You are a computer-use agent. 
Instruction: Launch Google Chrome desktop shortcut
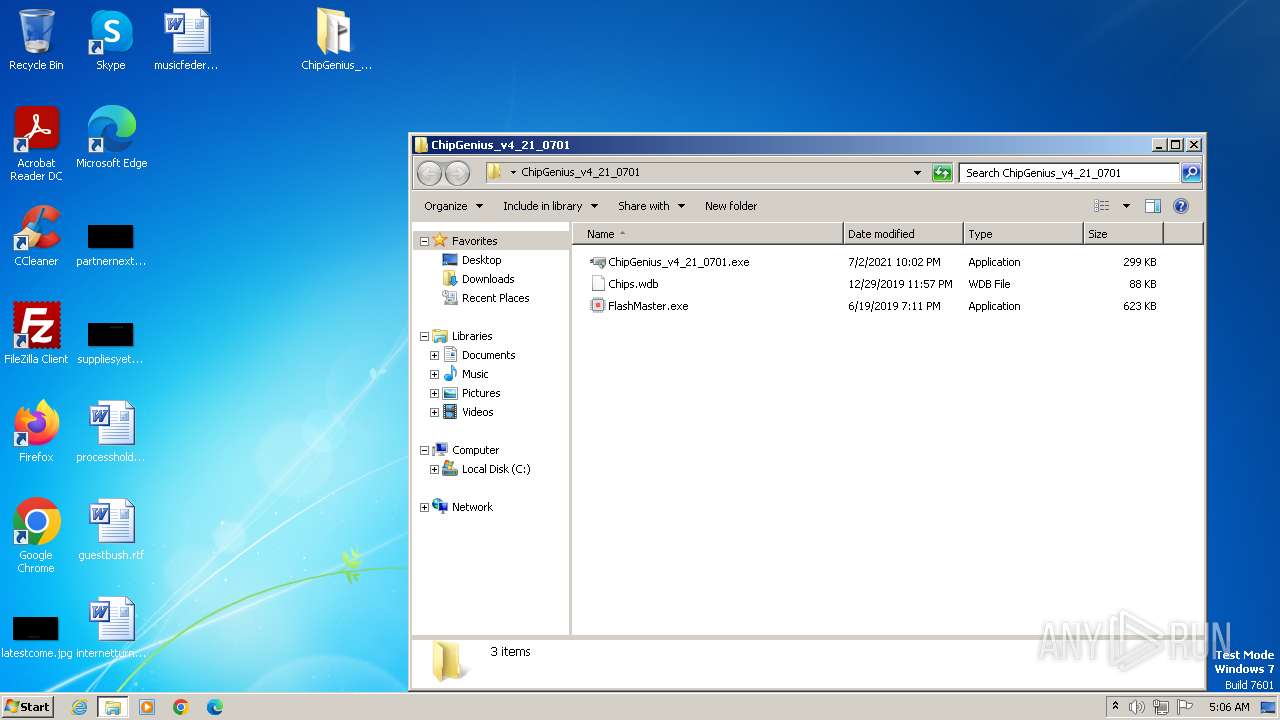point(36,536)
